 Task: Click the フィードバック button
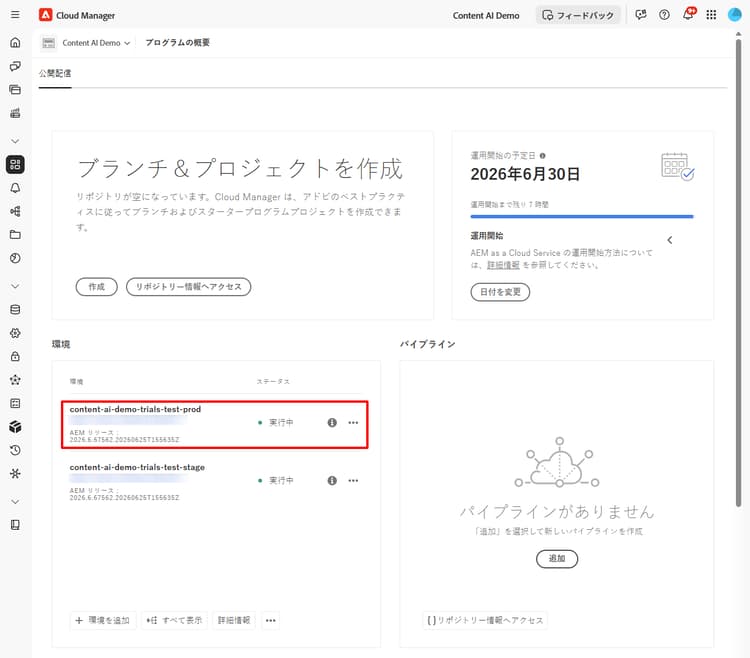(x=578, y=15)
